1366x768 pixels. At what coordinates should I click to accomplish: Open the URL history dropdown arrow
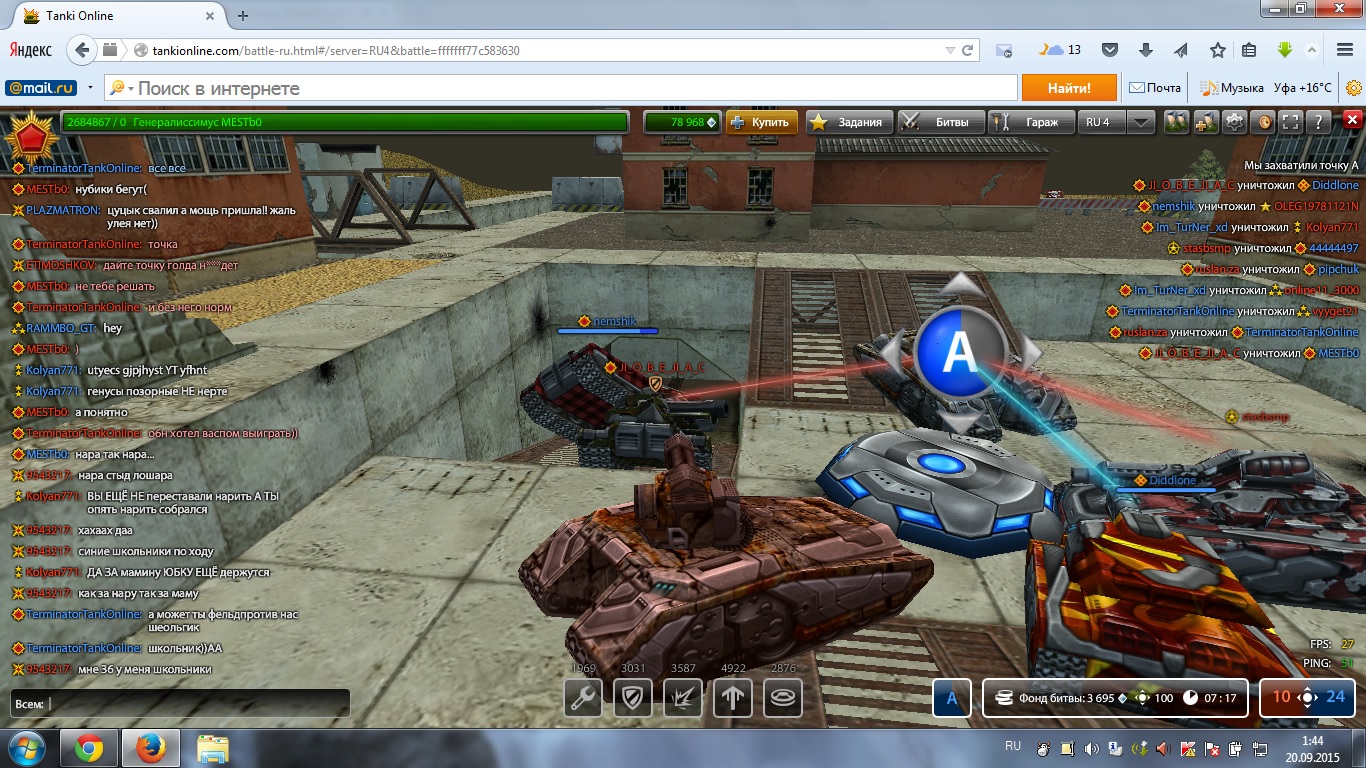[950, 50]
